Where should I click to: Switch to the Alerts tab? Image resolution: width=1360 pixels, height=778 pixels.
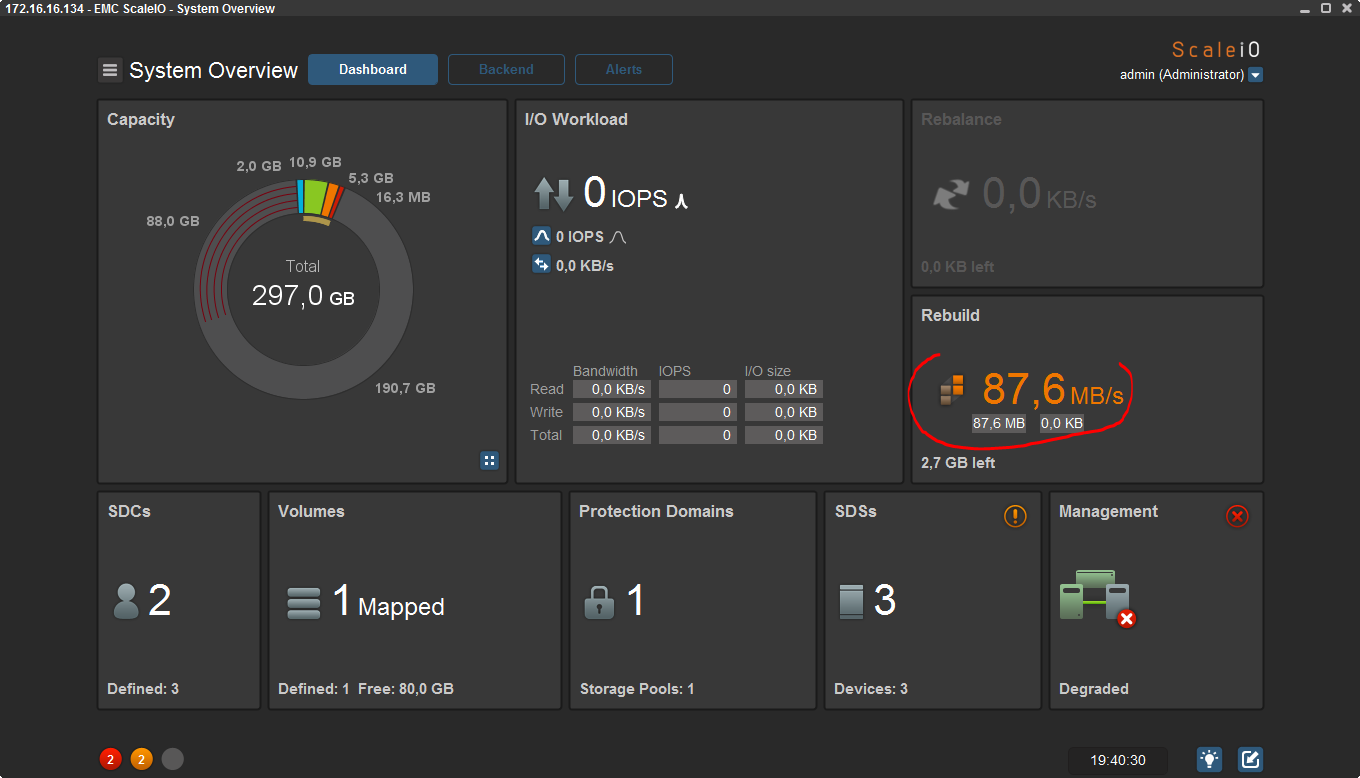(x=624, y=70)
